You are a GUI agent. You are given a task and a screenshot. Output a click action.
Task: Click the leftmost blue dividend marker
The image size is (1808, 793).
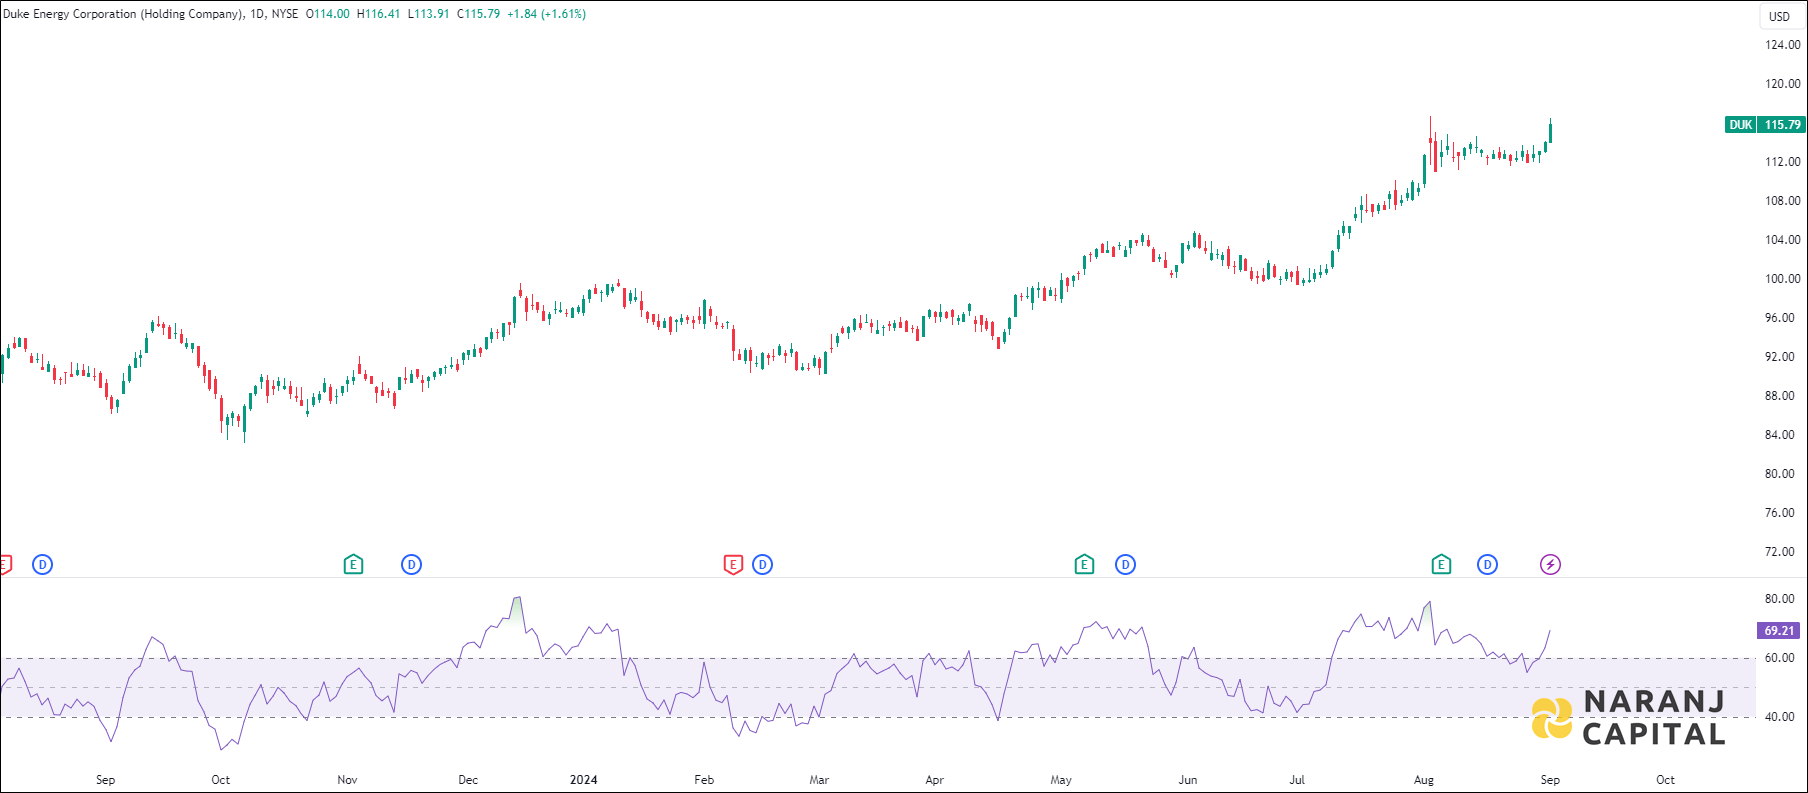(x=42, y=565)
